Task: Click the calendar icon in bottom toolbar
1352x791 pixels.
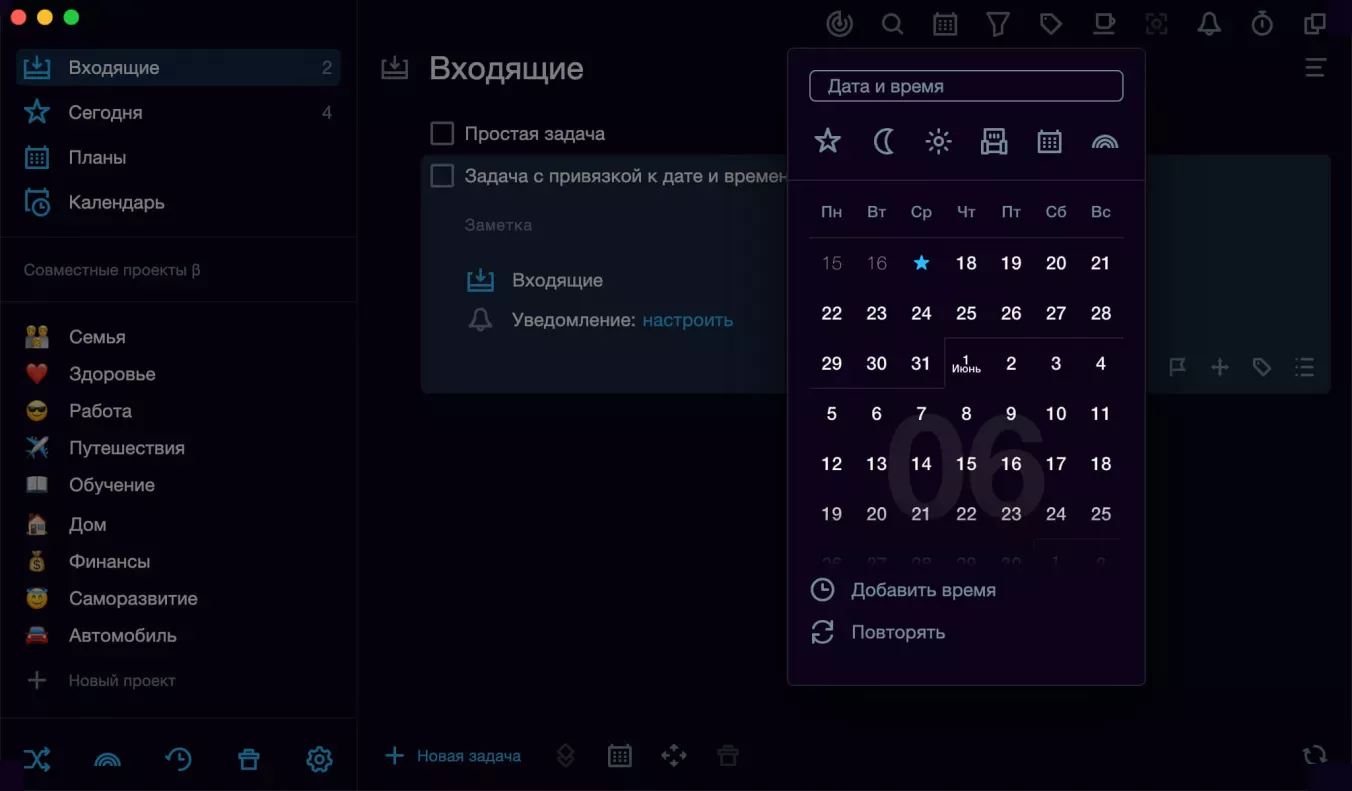Action: point(620,756)
